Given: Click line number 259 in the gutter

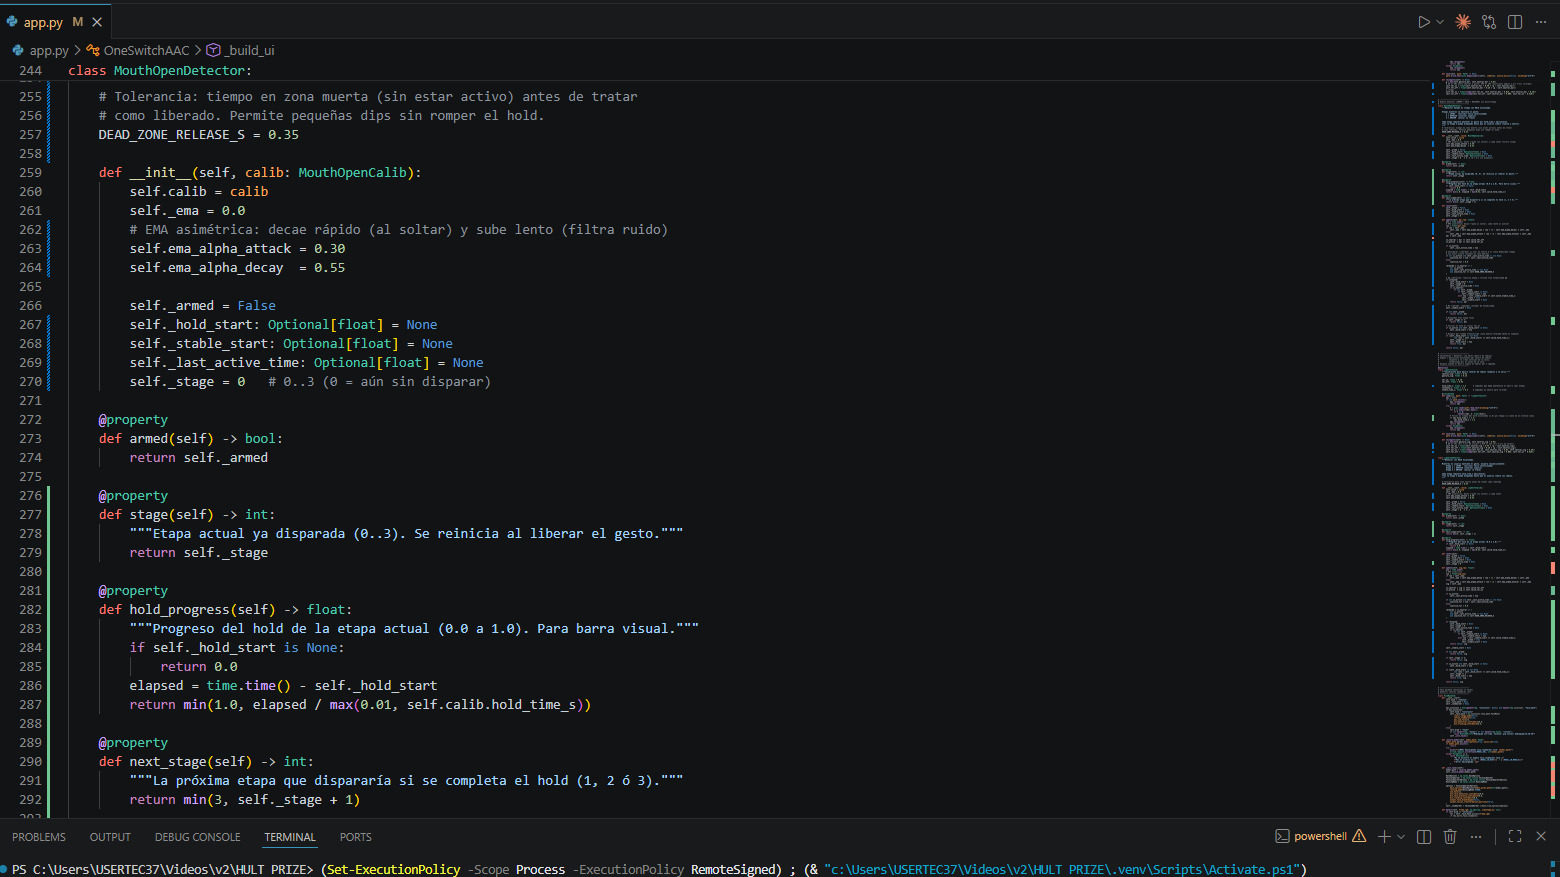Looking at the screenshot, I should [30, 172].
